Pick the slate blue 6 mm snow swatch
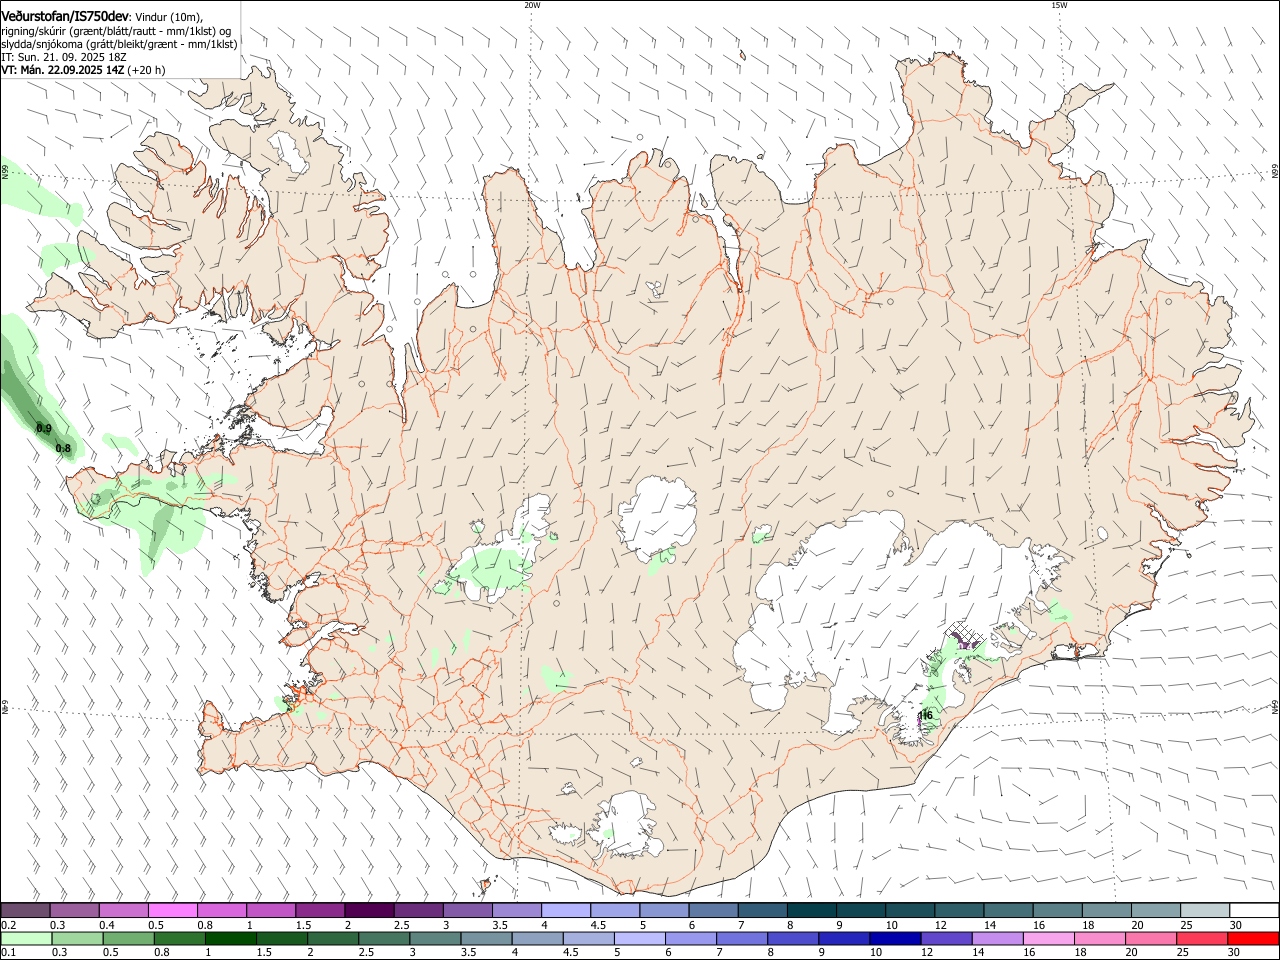Screen dimensions: 1280x960 tap(713, 910)
